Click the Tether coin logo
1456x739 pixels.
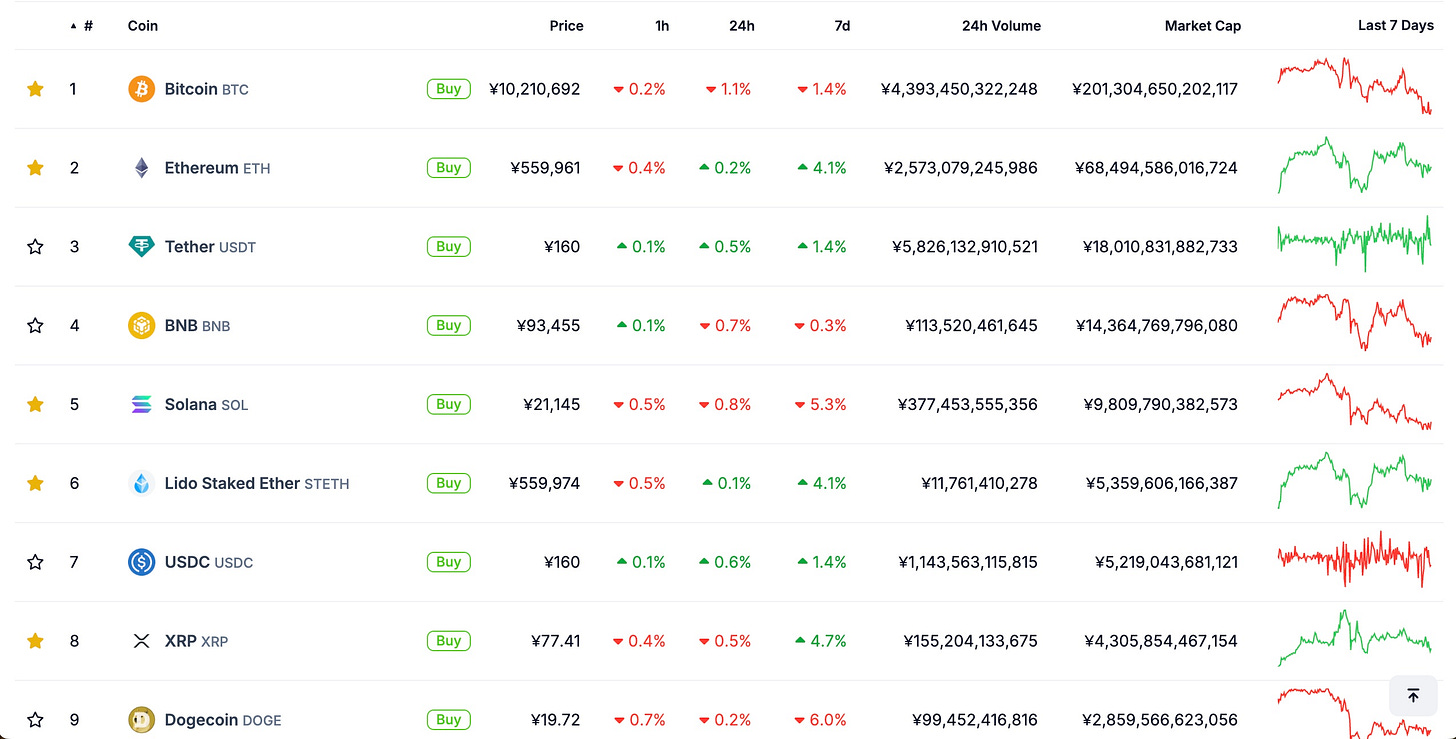pyautogui.click(x=141, y=247)
